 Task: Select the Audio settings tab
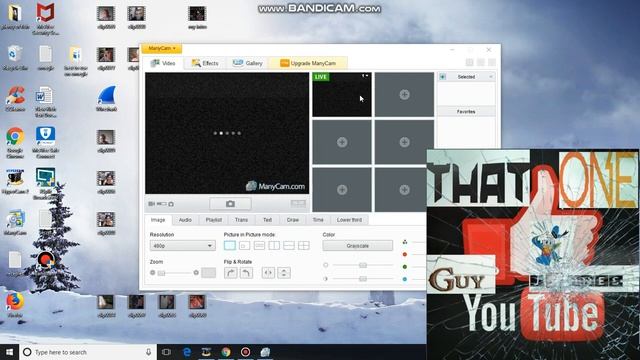click(185, 220)
